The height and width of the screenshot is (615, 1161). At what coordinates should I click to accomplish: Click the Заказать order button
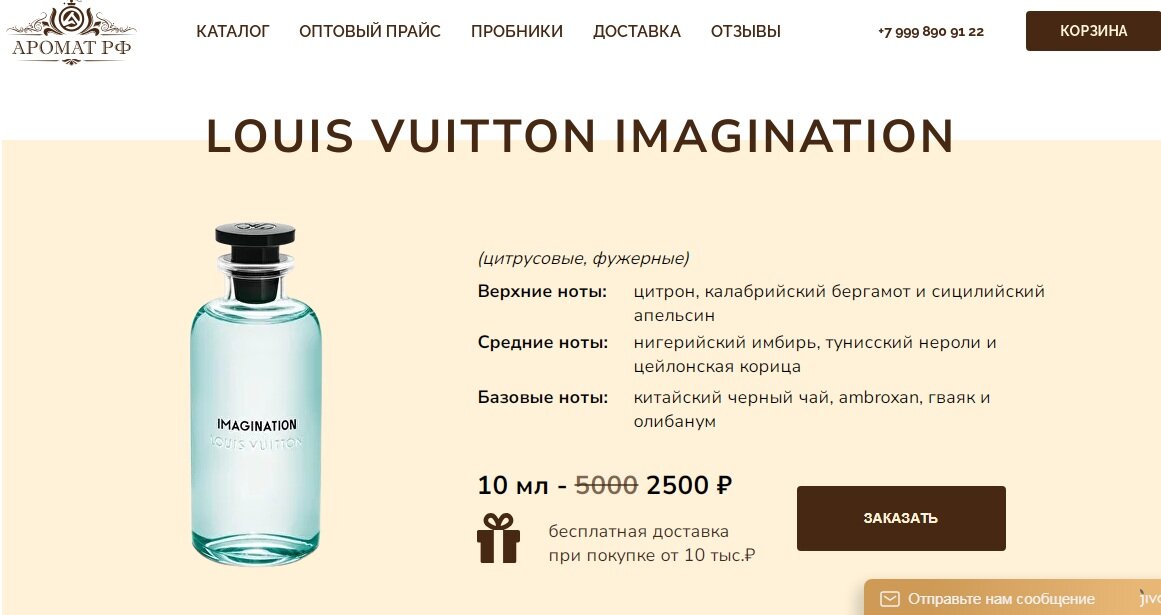tap(901, 518)
